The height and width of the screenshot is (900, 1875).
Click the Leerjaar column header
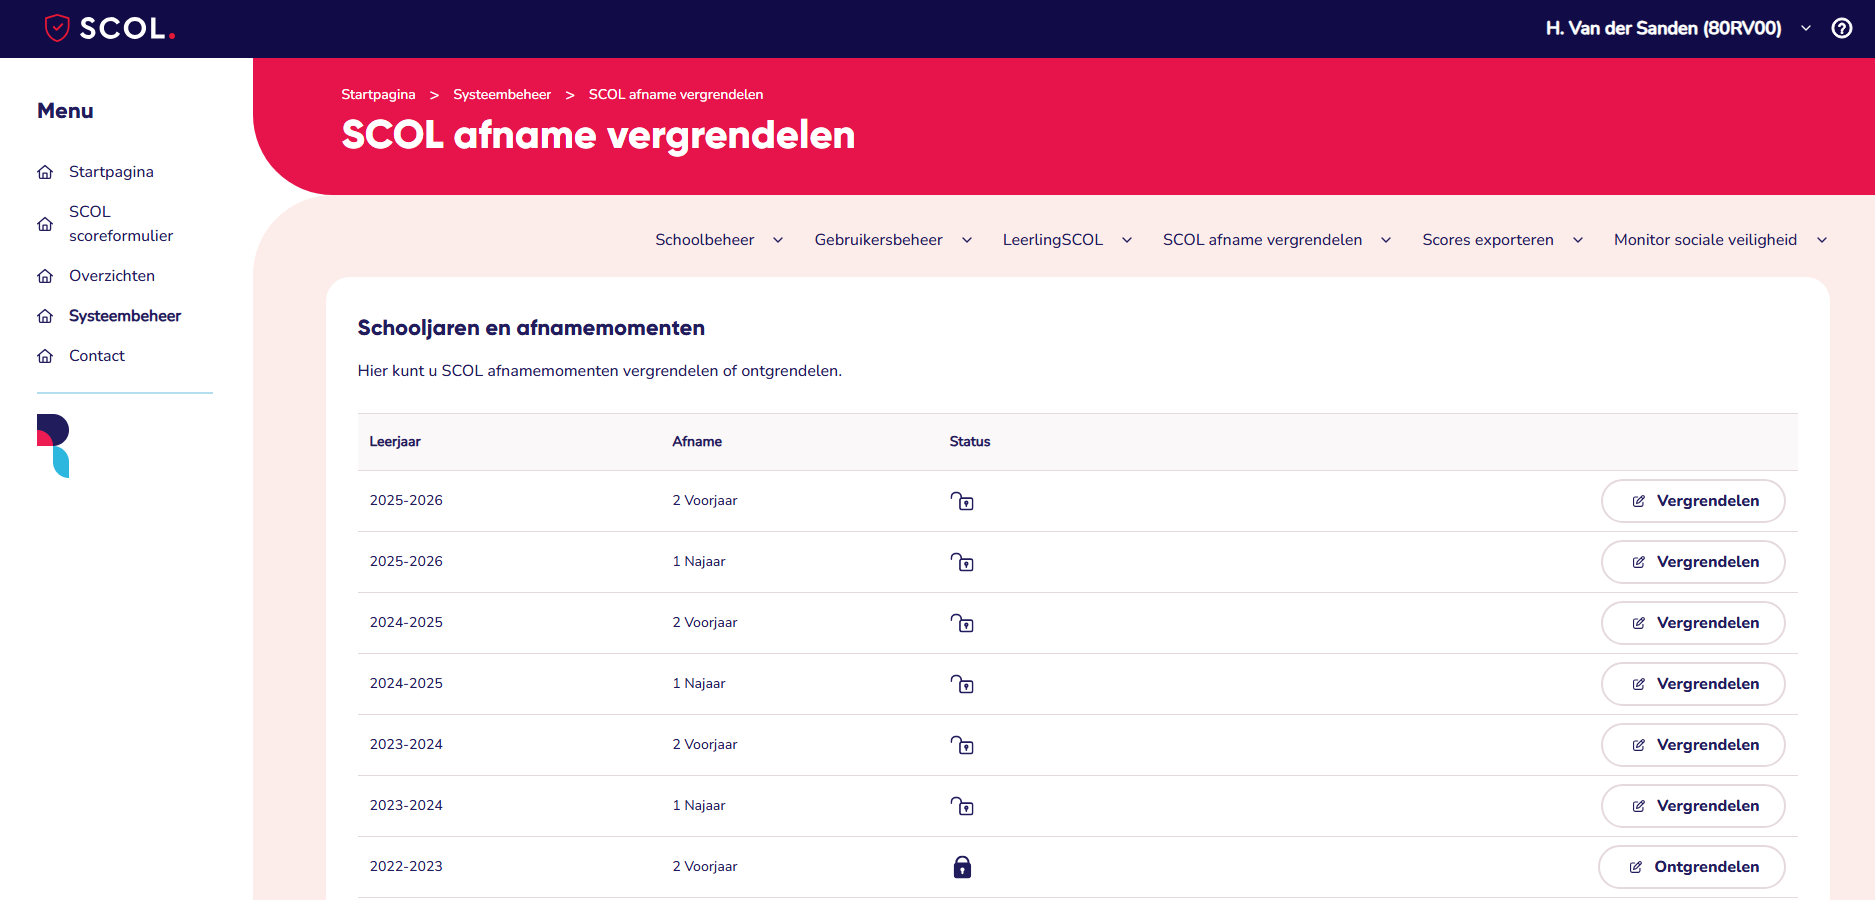(395, 441)
